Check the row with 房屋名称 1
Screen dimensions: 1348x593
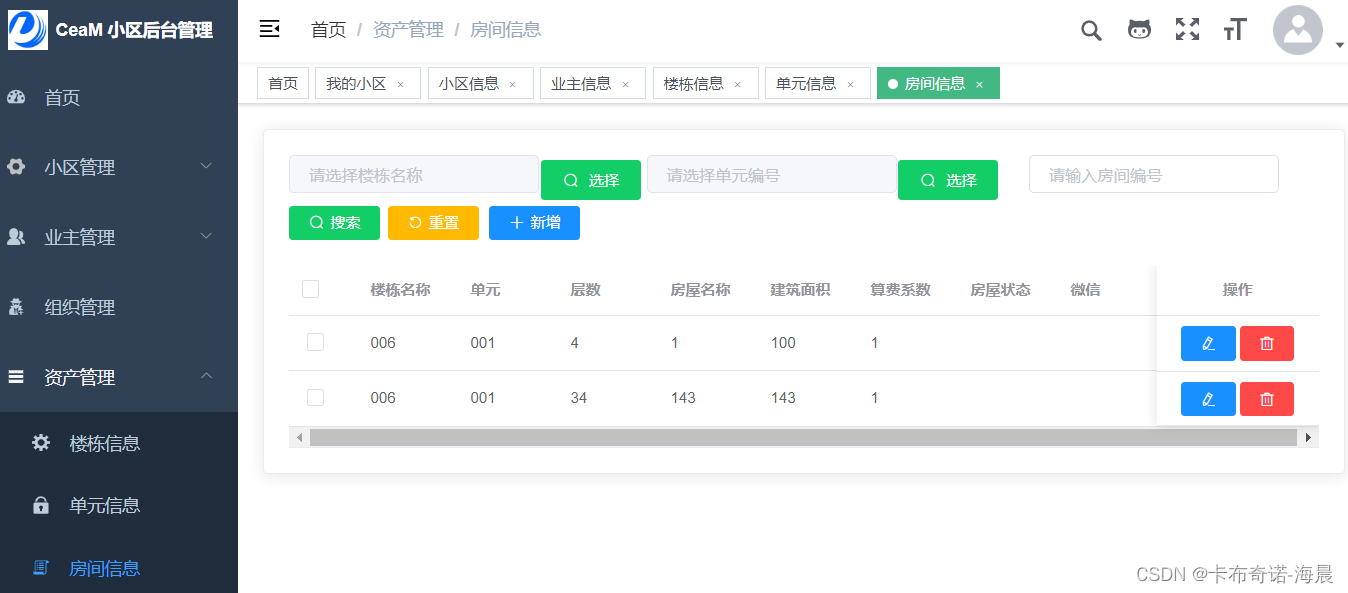coord(315,342)
